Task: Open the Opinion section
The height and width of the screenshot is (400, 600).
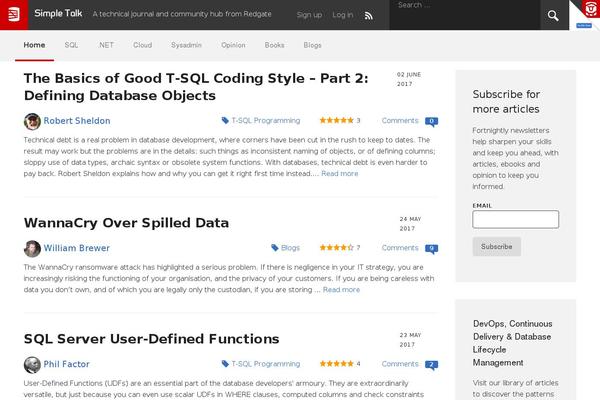Action: pyautogui.click(x=233, y=45)
